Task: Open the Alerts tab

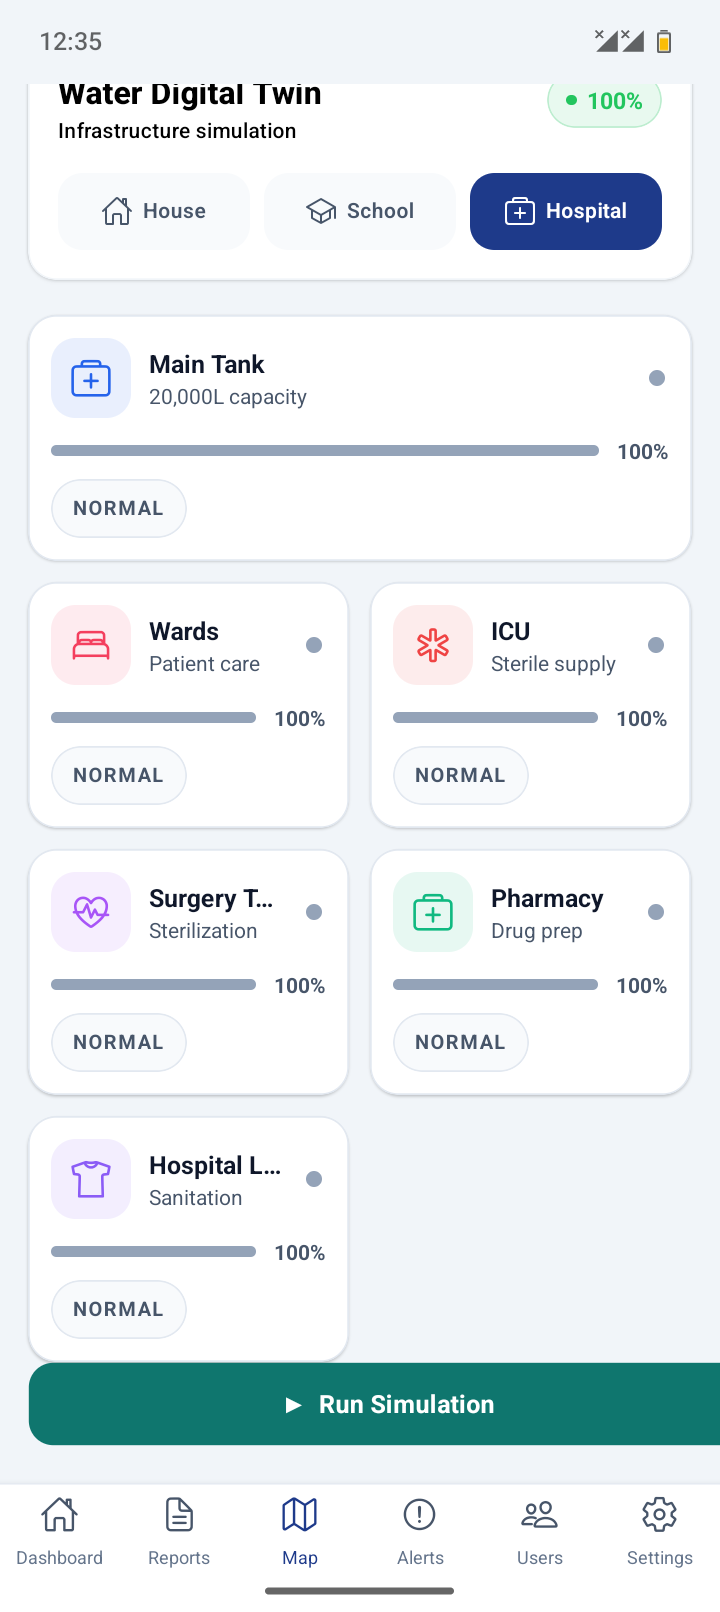Action: (x=420, y=1532)
